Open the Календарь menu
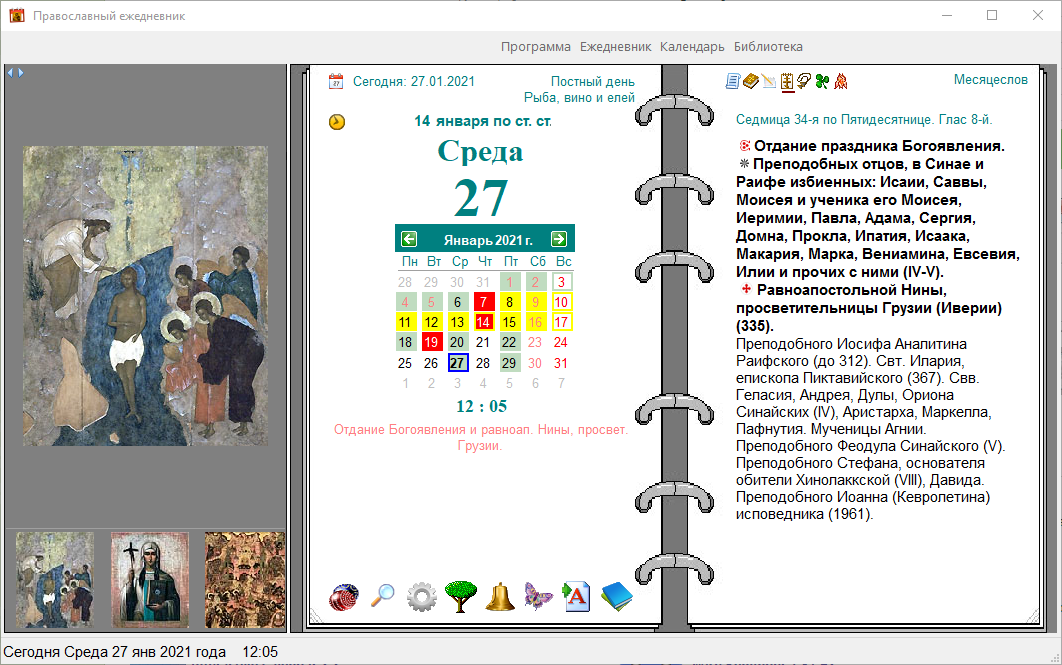 pos(692,47)
